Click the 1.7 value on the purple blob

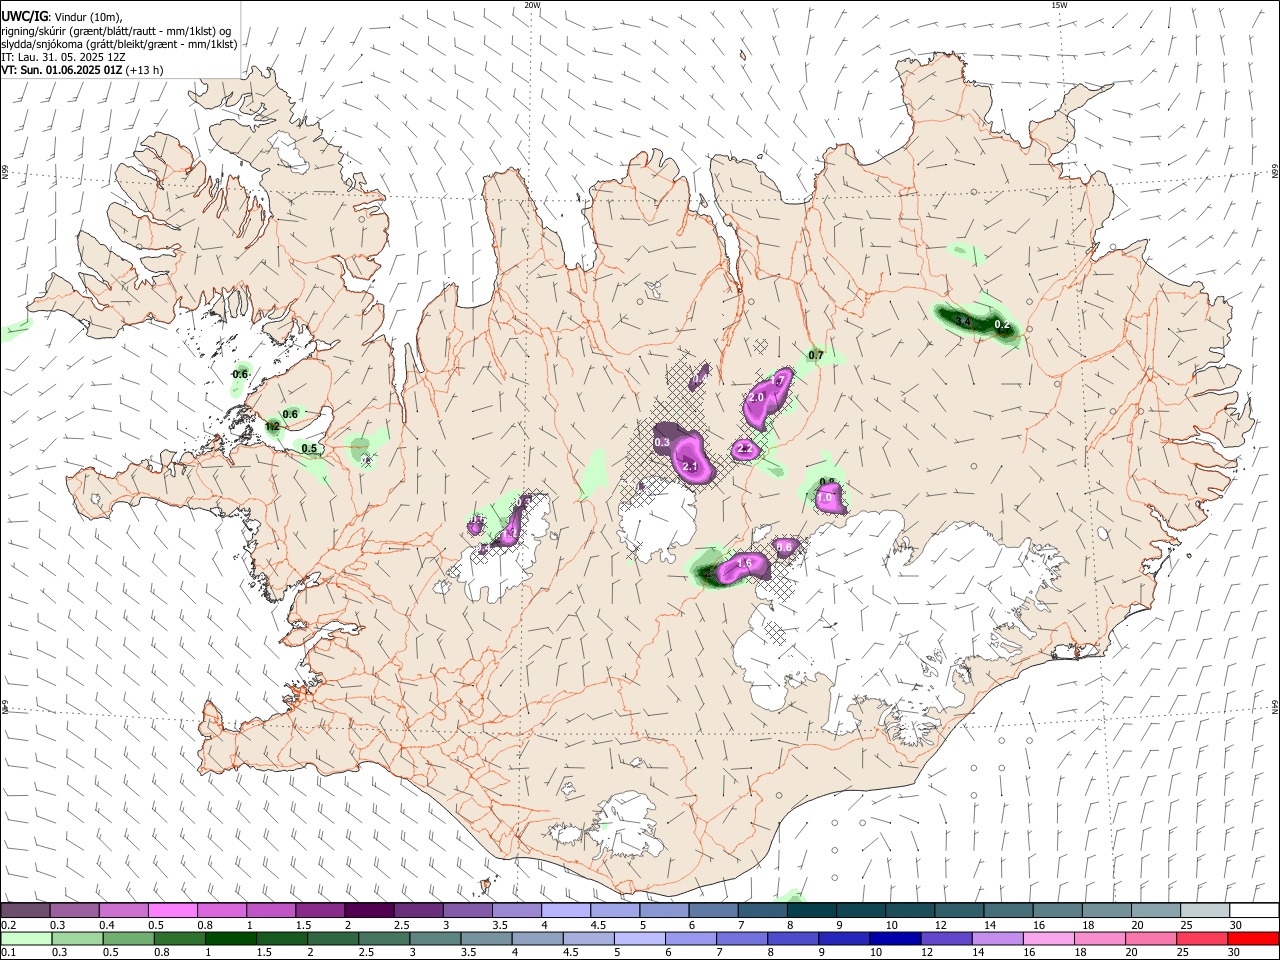coord(779,381)
